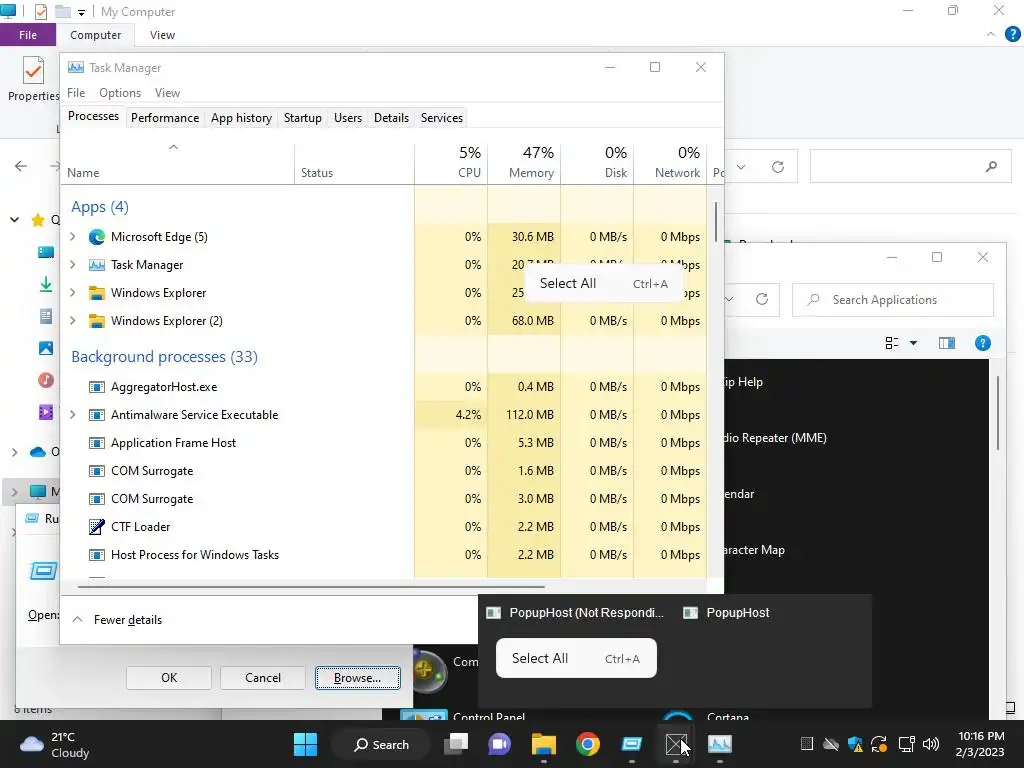Screen dimensions: 1024x768
Task: Click the Windows Update tray icon
Action: click(x=879, y=744)
